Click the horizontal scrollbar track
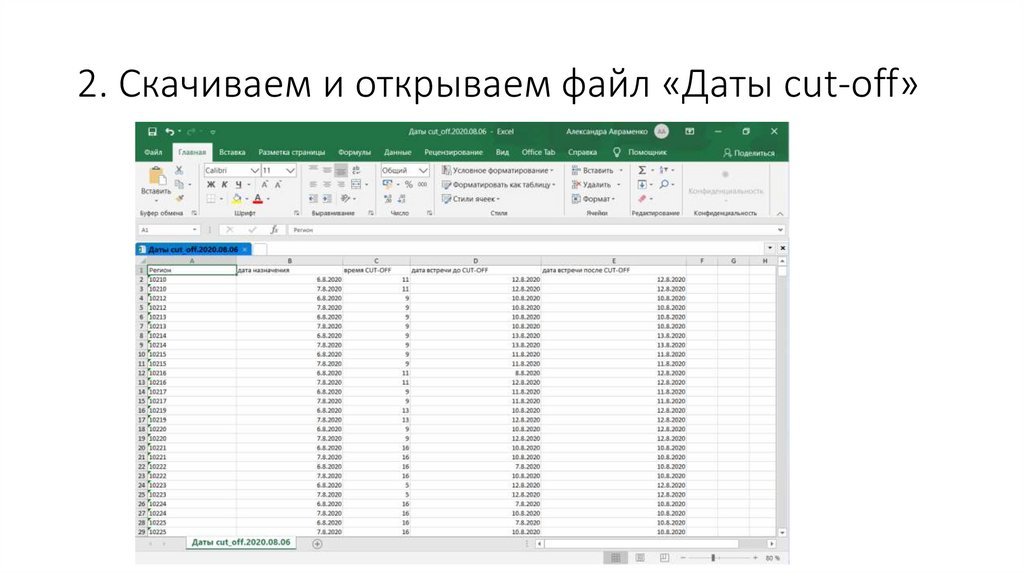This screenshot has height=574, width=1024. 654,543
